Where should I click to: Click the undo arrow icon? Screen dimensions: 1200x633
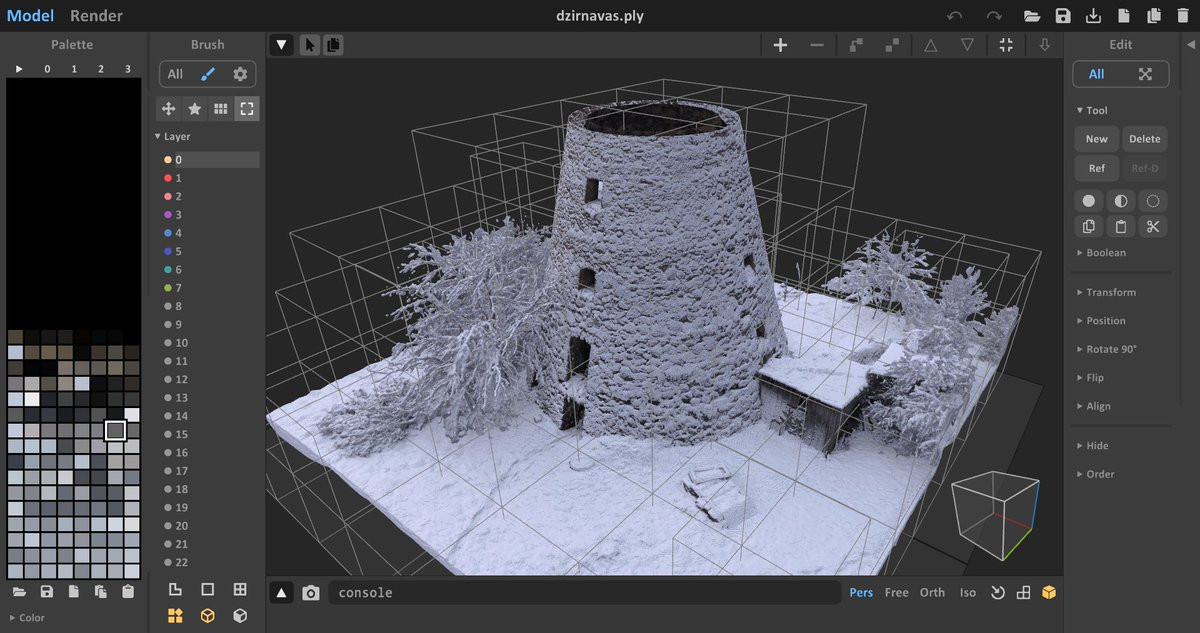955,16
